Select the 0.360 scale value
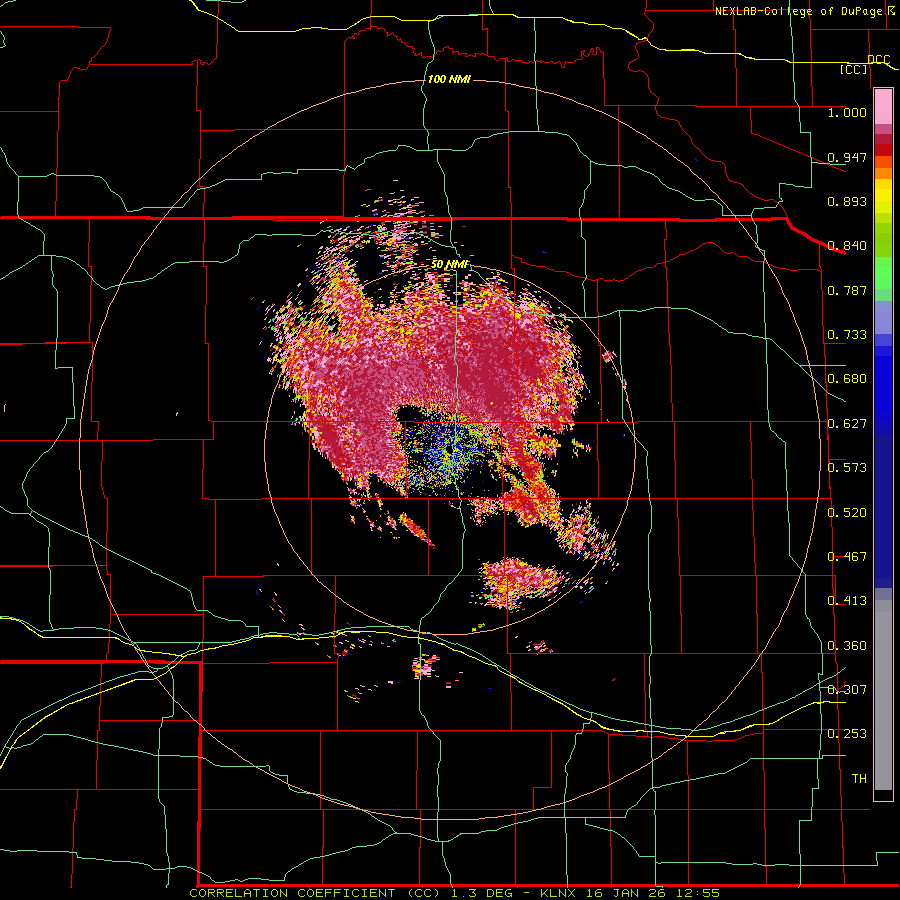The height and width of the screenshot is (900, 900). click(x=847, y=646)
